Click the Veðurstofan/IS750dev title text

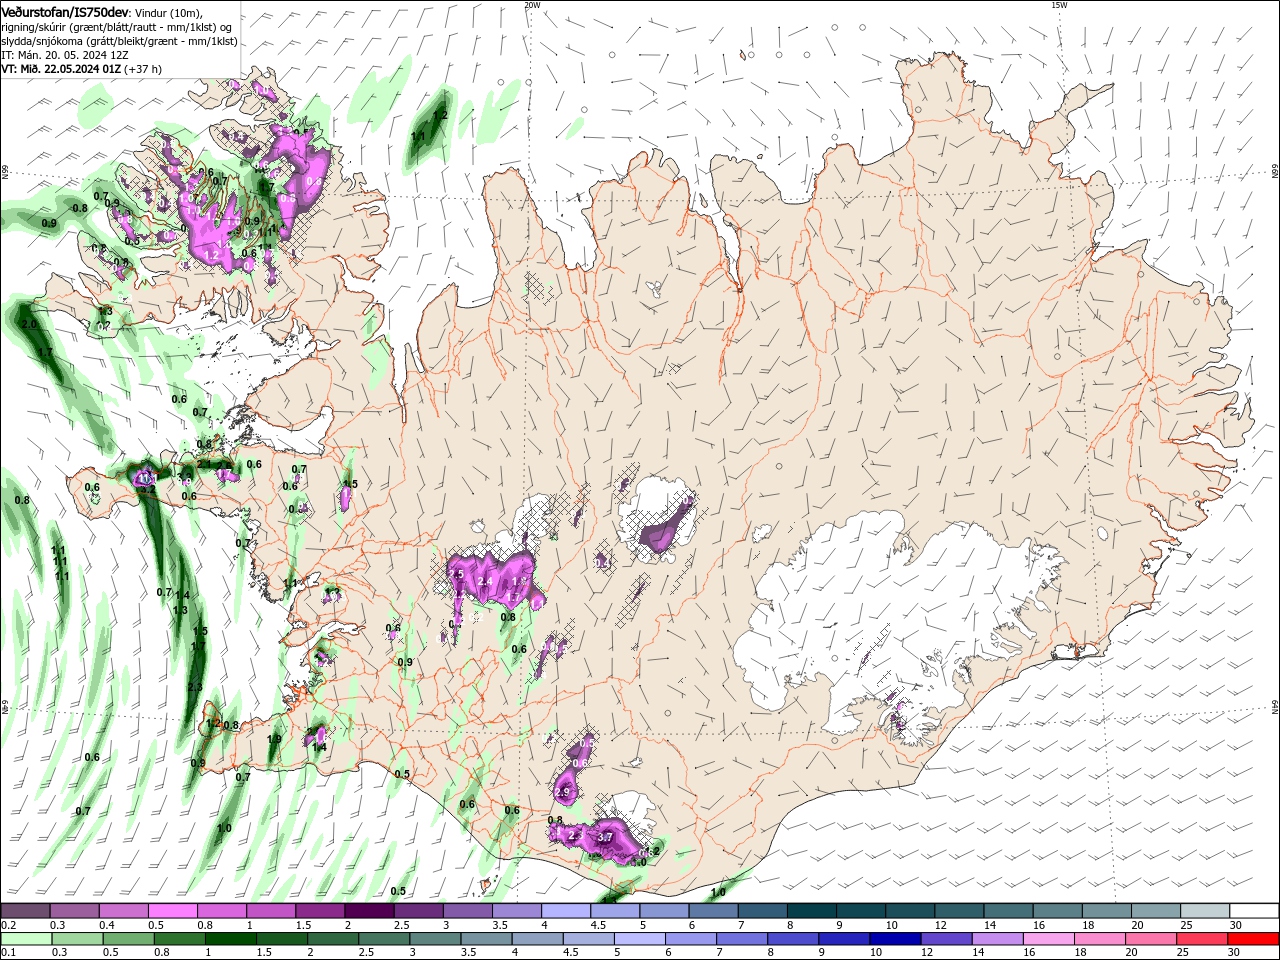(x=65, y=12)
